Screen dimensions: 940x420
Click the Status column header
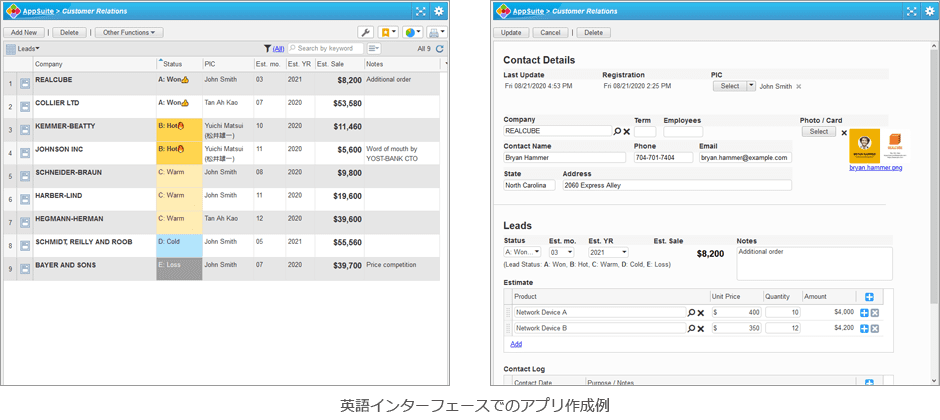(x=173, y=64)
